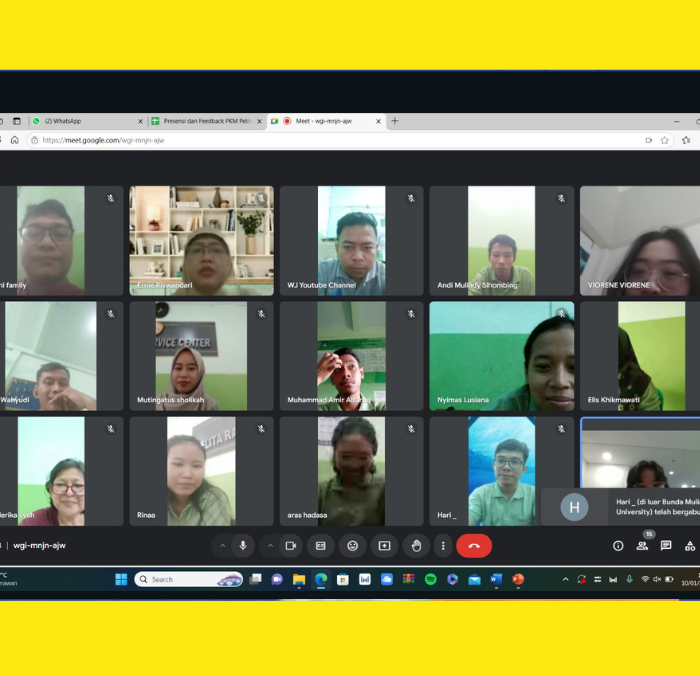Open camera permission icon in address bar
This screenshot has width=700, height=675.
[x=649, y=140]
